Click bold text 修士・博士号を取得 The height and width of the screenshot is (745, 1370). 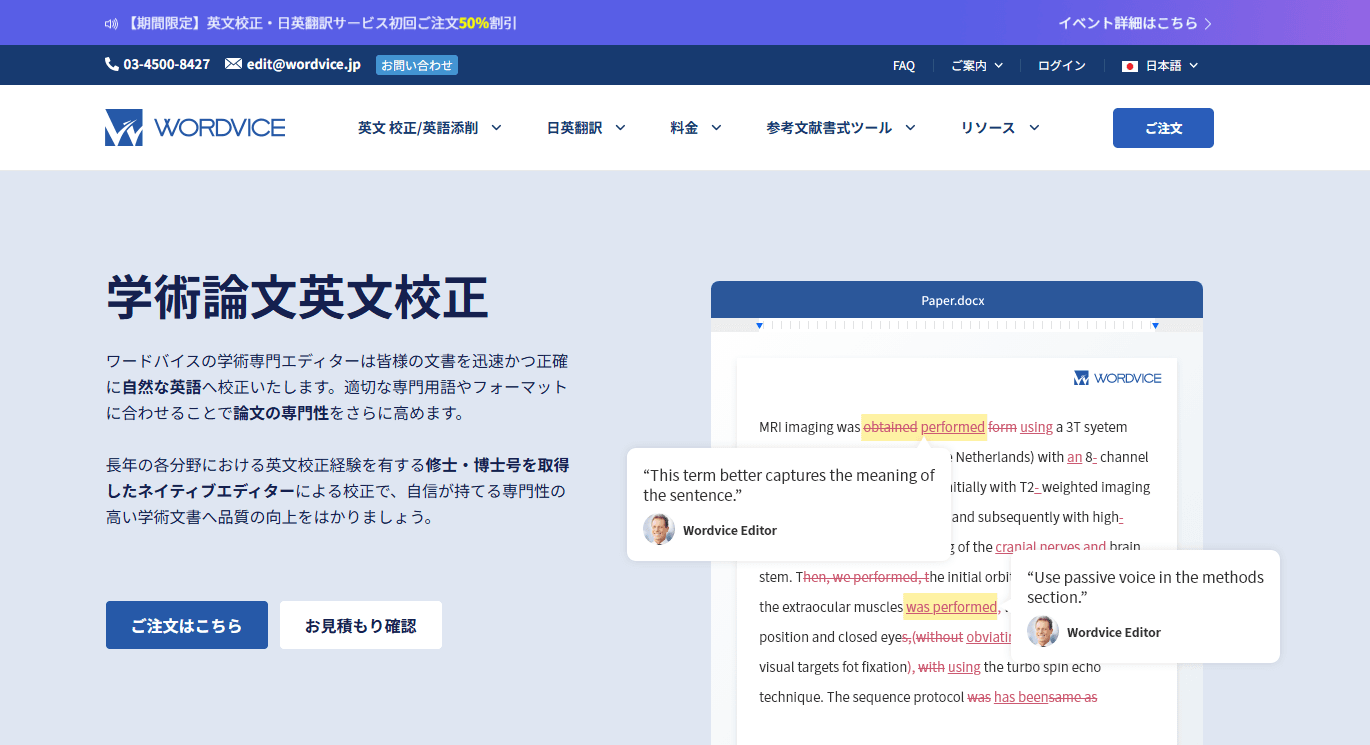[x=497, y=465]
